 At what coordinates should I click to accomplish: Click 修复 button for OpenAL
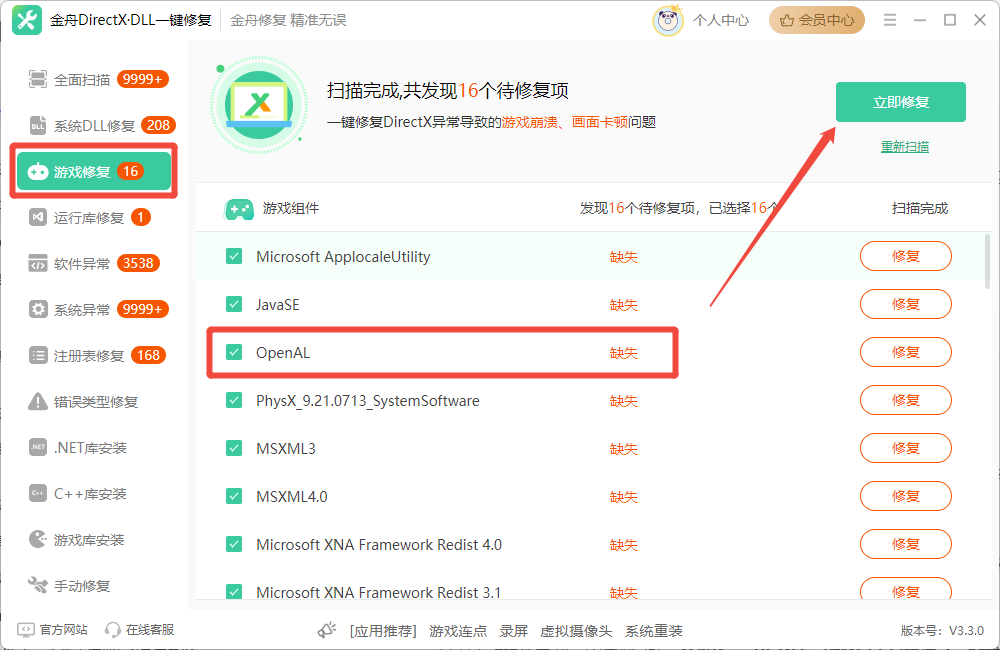[906, 352]
